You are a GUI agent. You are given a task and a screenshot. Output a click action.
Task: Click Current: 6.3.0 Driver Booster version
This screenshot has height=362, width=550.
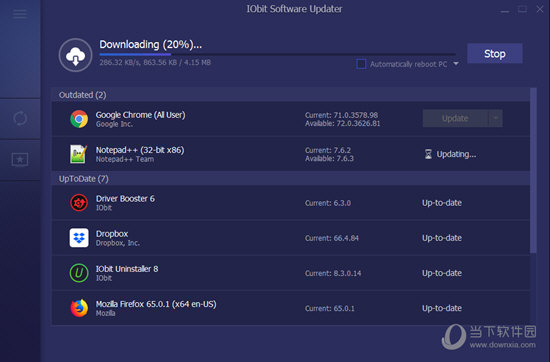pos(328,203)
